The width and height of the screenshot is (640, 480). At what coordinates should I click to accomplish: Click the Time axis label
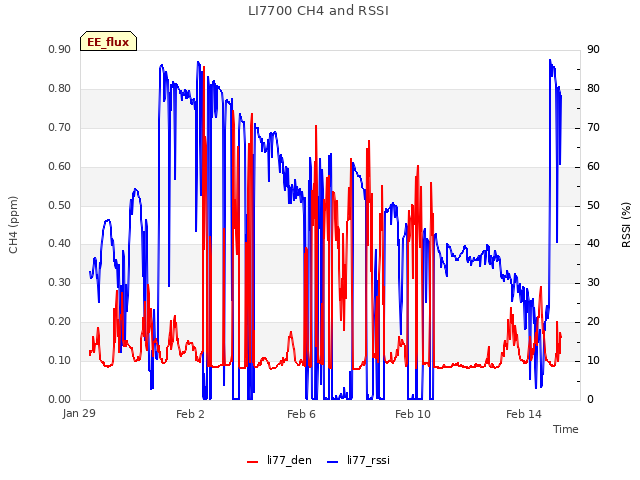566,429
